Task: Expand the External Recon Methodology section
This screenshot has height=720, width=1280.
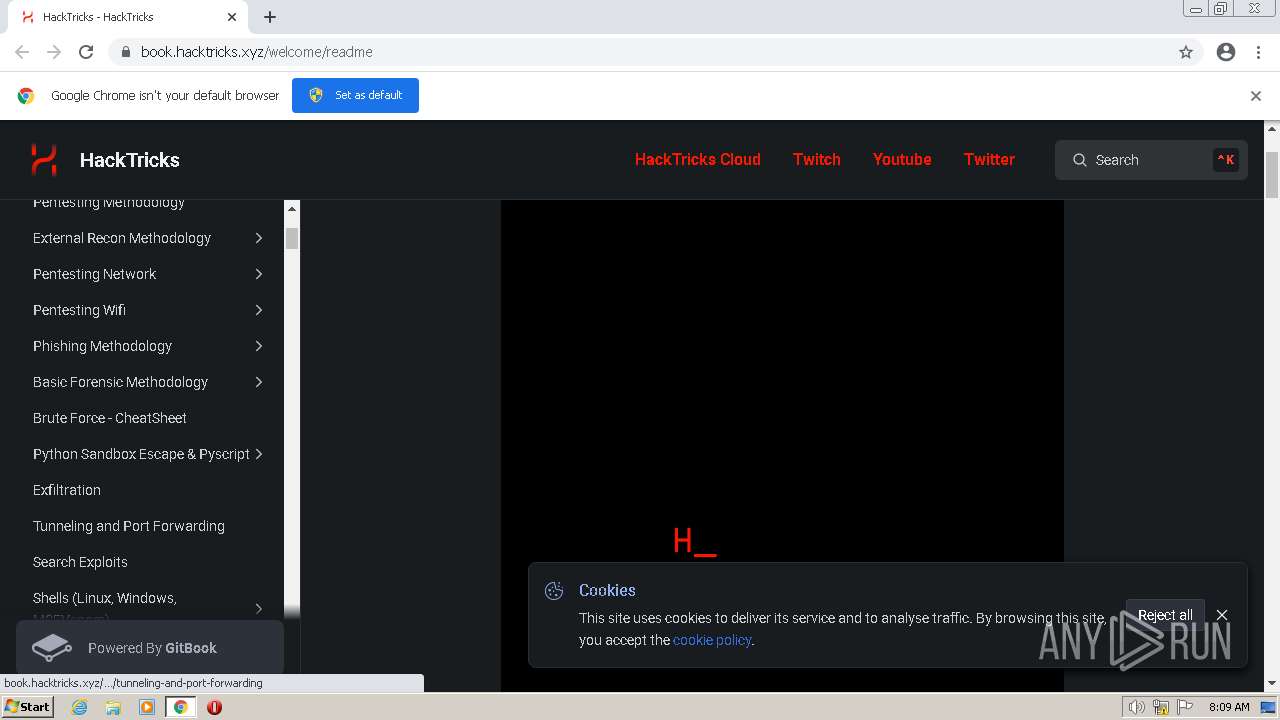Action: tap(258, 238)
